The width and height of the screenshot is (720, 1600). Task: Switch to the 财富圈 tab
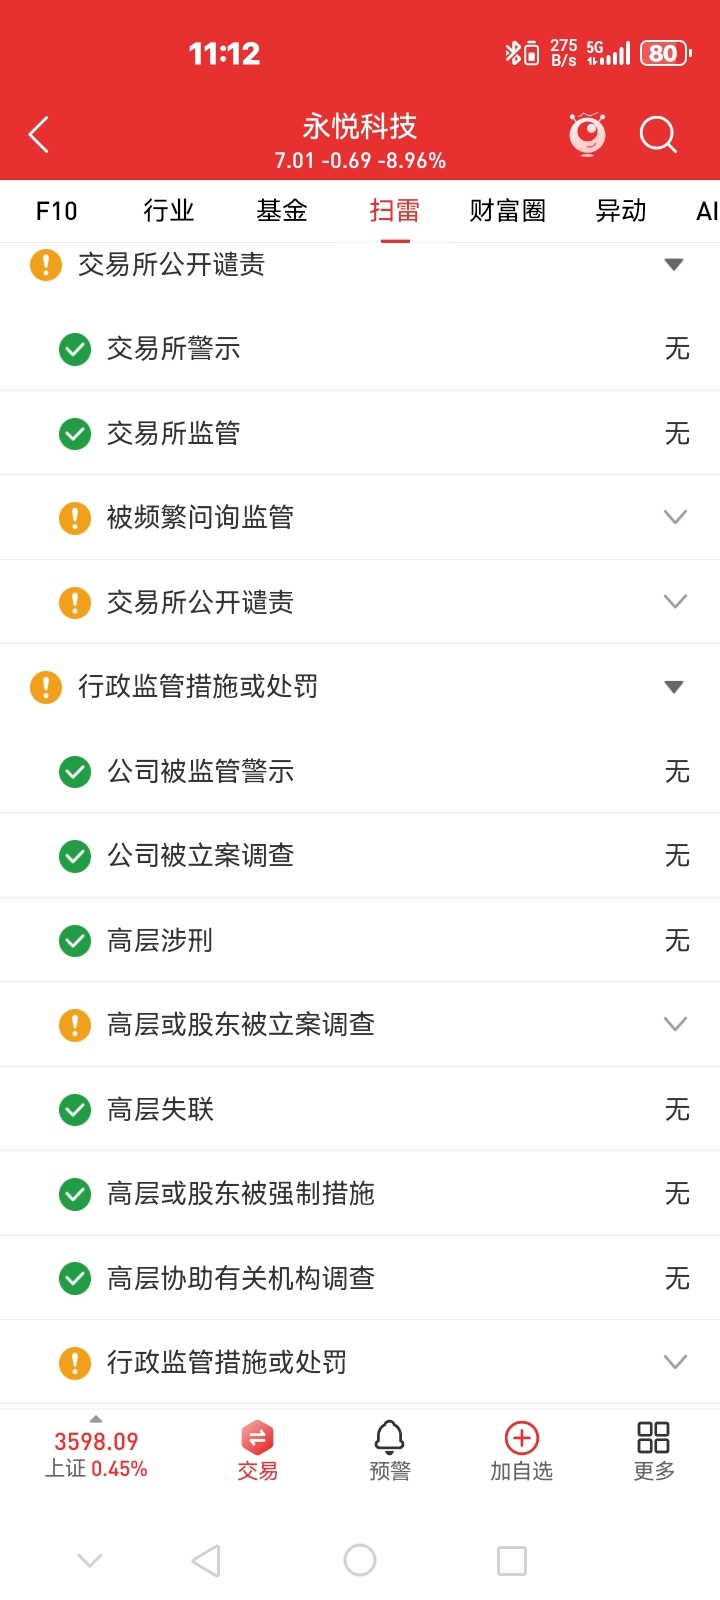[x=508, y=211]
